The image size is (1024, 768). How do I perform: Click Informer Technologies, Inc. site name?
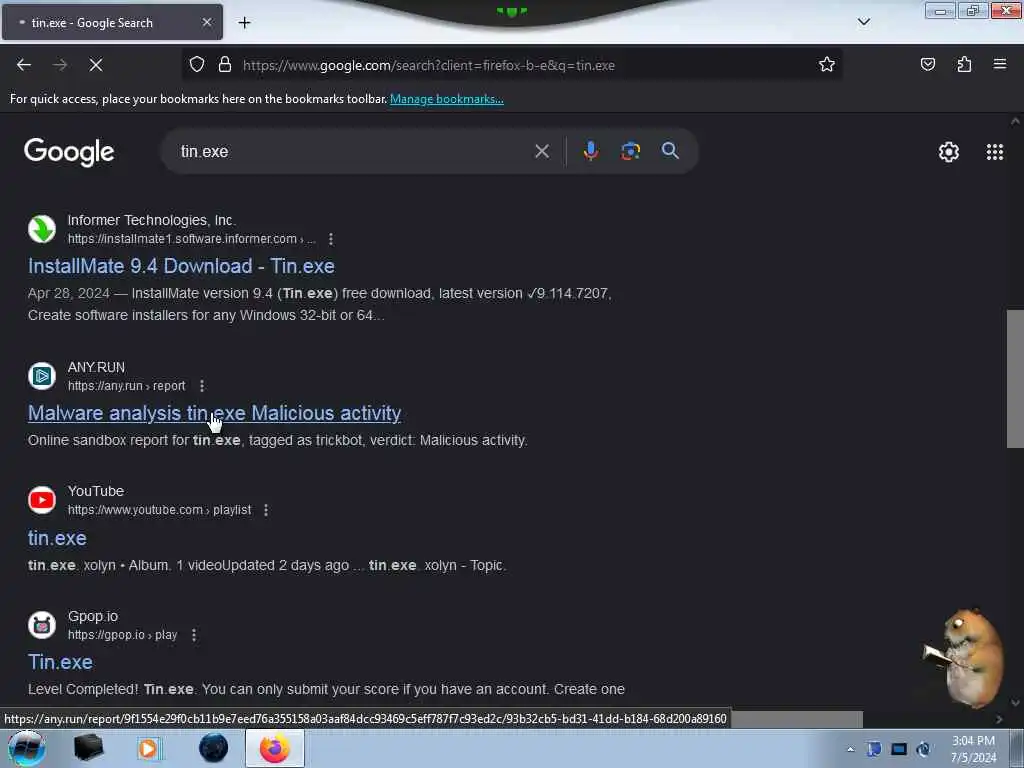152,220
